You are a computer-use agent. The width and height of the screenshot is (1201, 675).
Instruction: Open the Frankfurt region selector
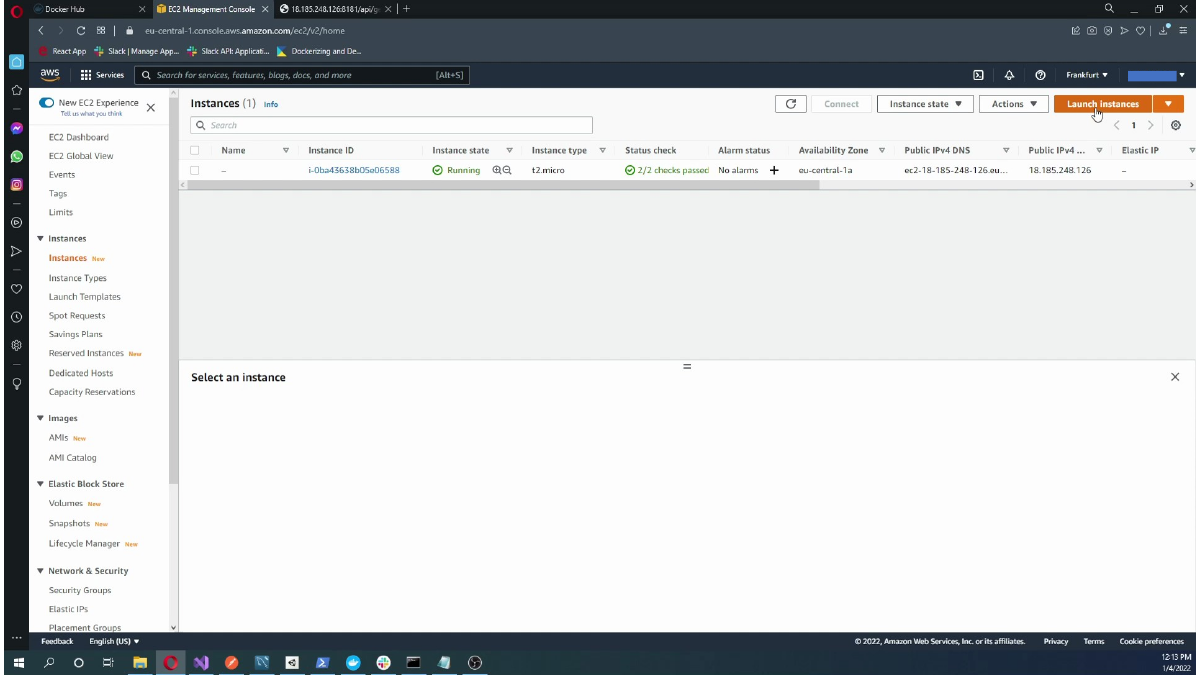click(1087, 75)
